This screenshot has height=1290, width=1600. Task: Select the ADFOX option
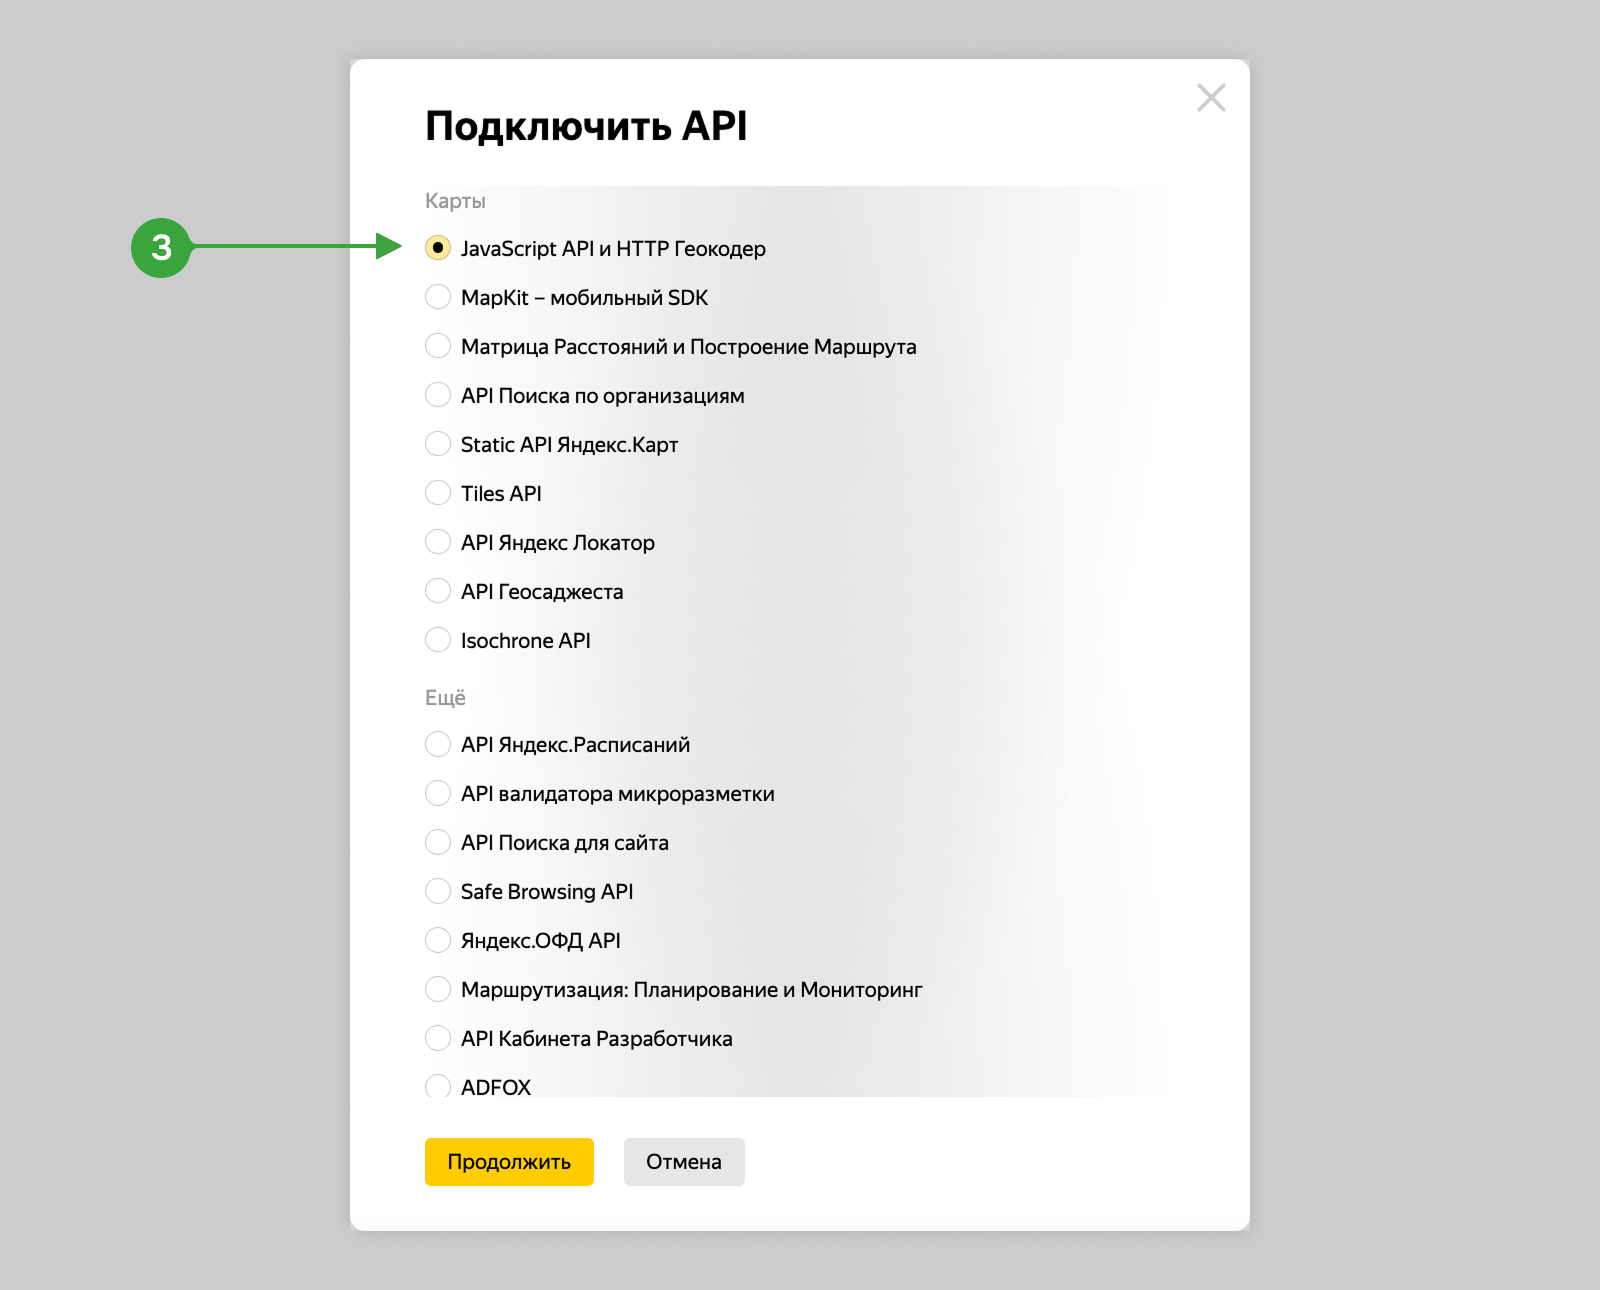pos(438,1086)
